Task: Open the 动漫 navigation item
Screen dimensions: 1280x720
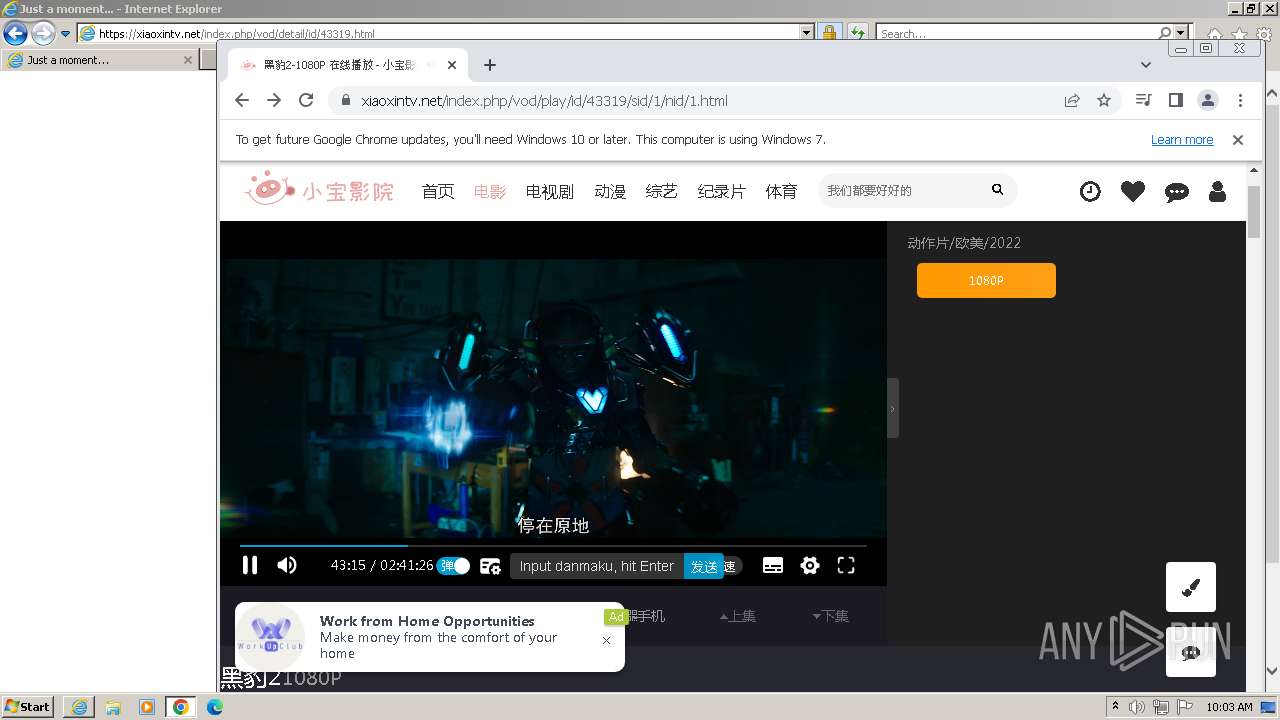Action: coord(610,191)
